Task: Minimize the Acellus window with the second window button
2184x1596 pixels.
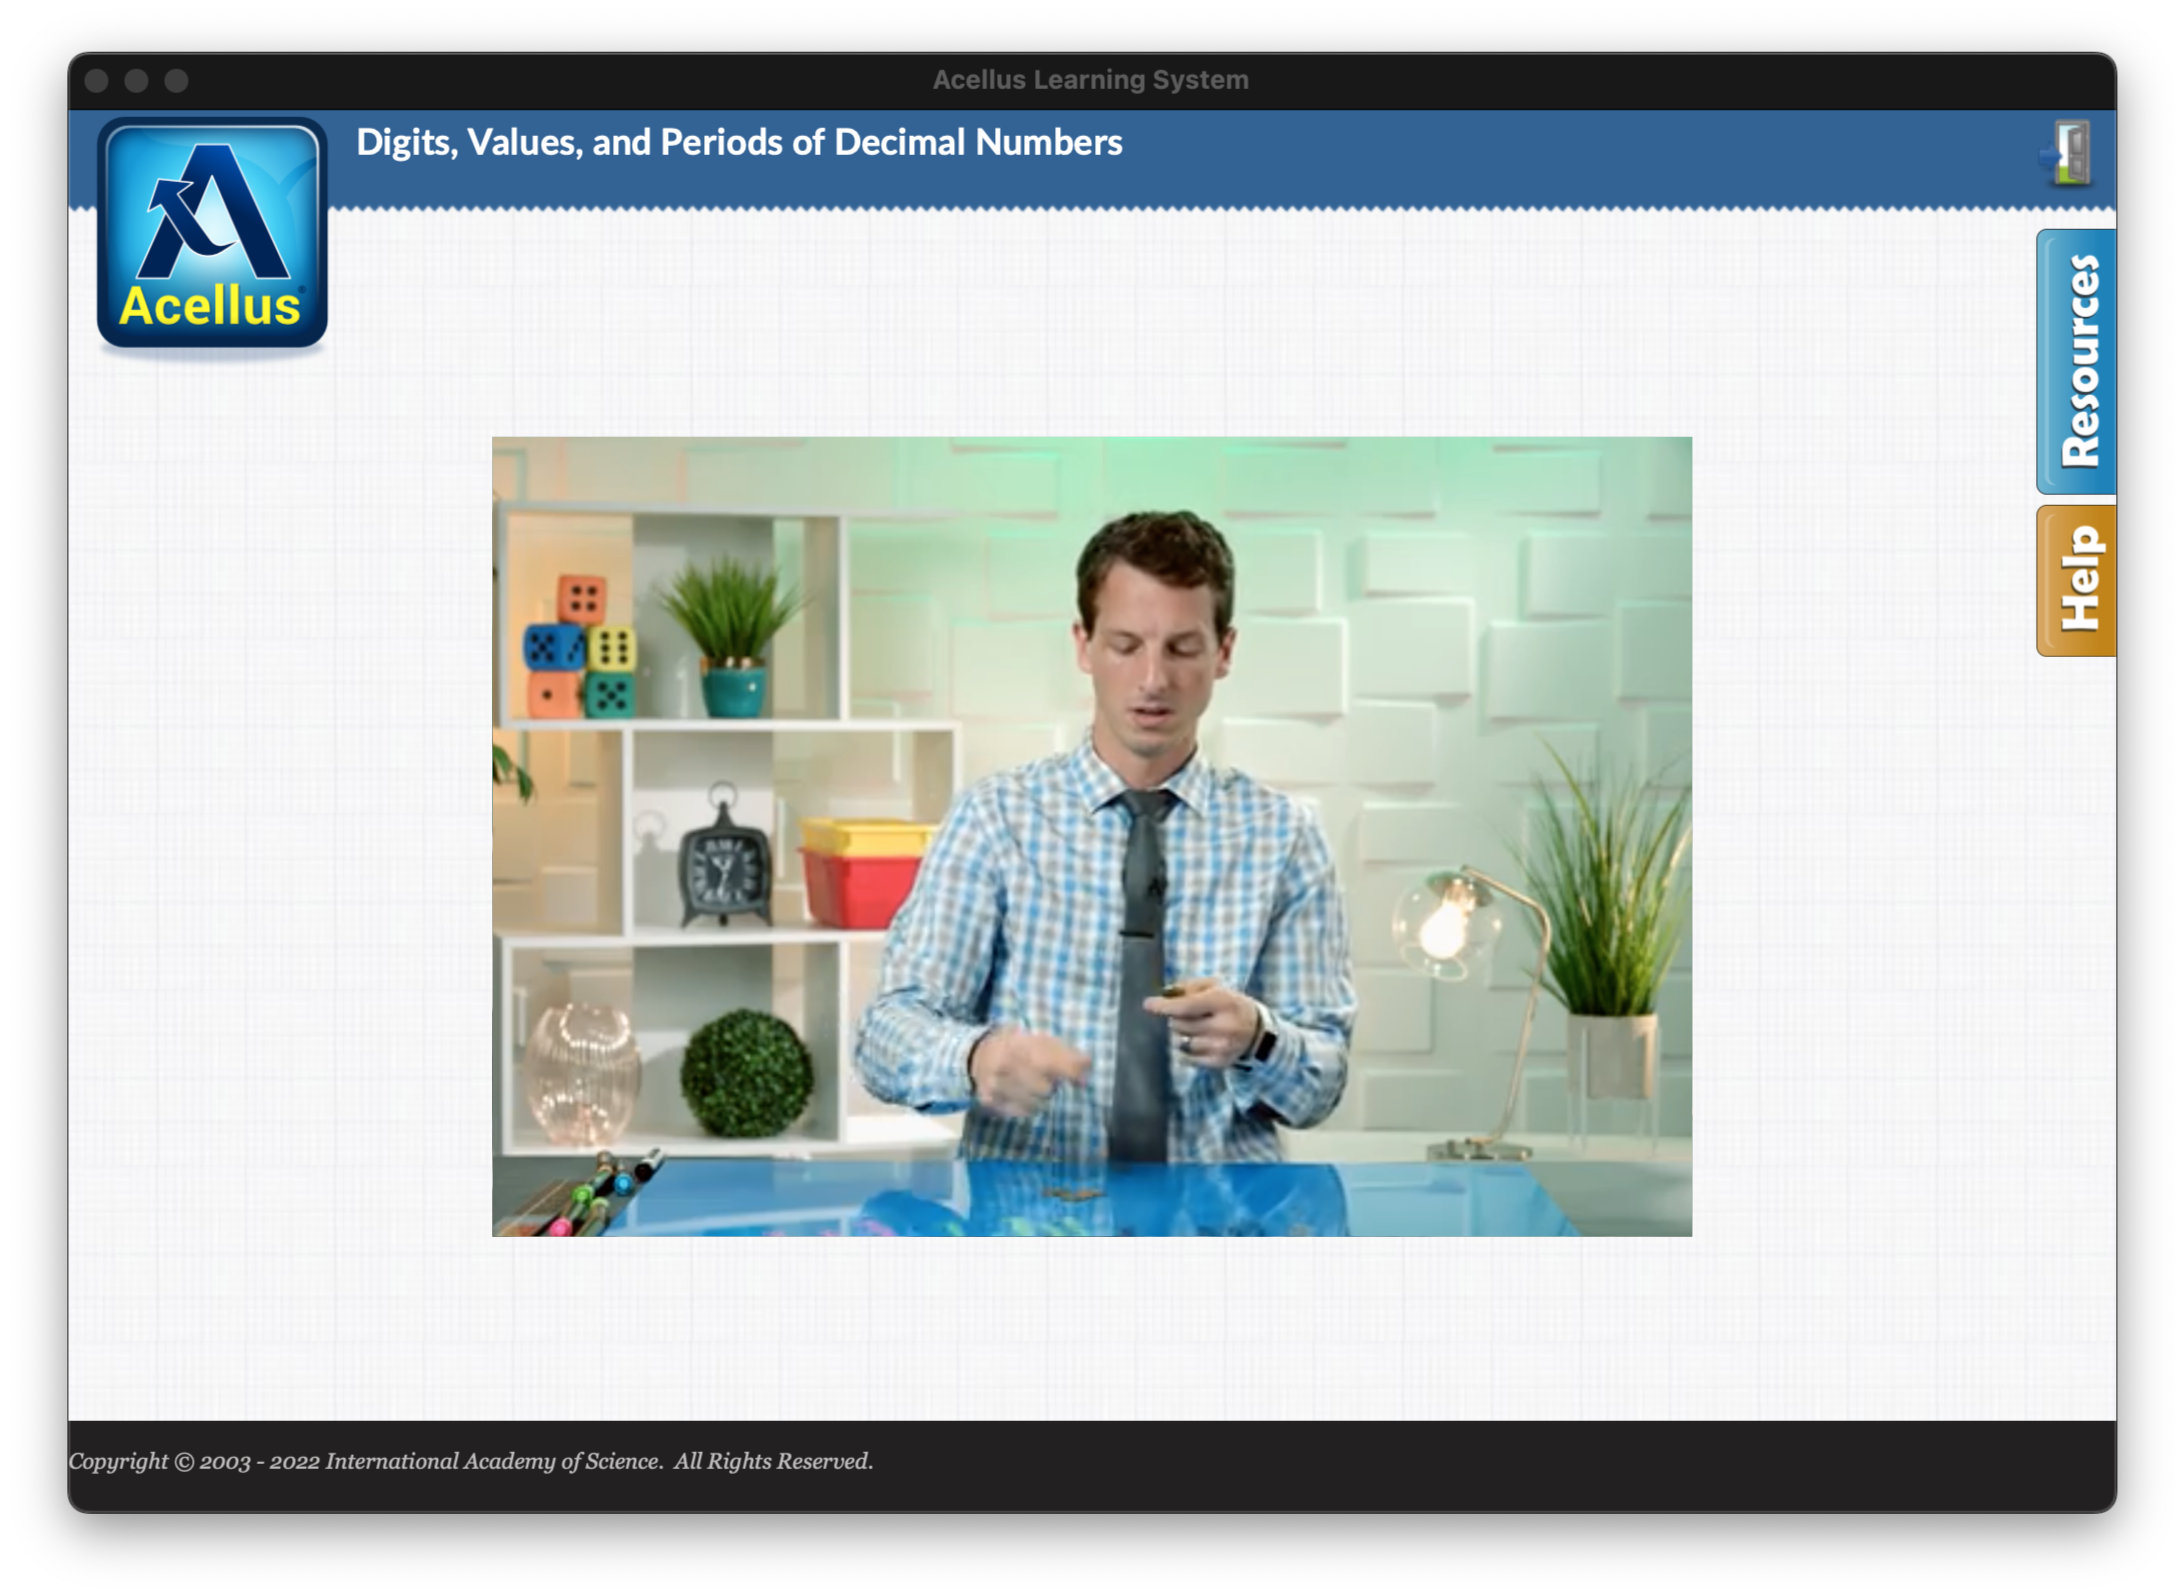Action: tap(137, 80)
